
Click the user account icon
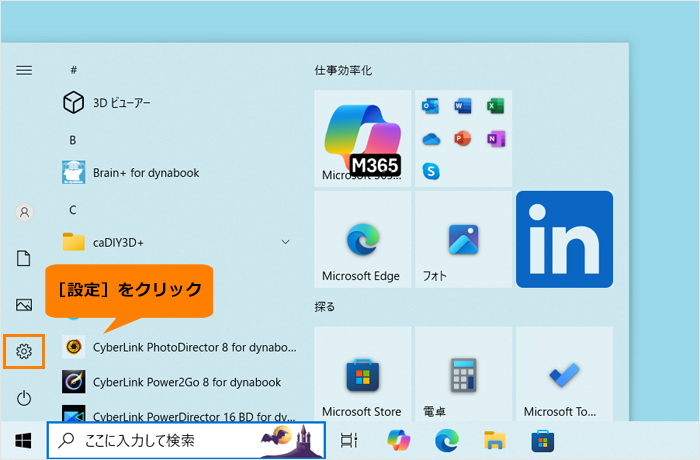click(25, 212)
